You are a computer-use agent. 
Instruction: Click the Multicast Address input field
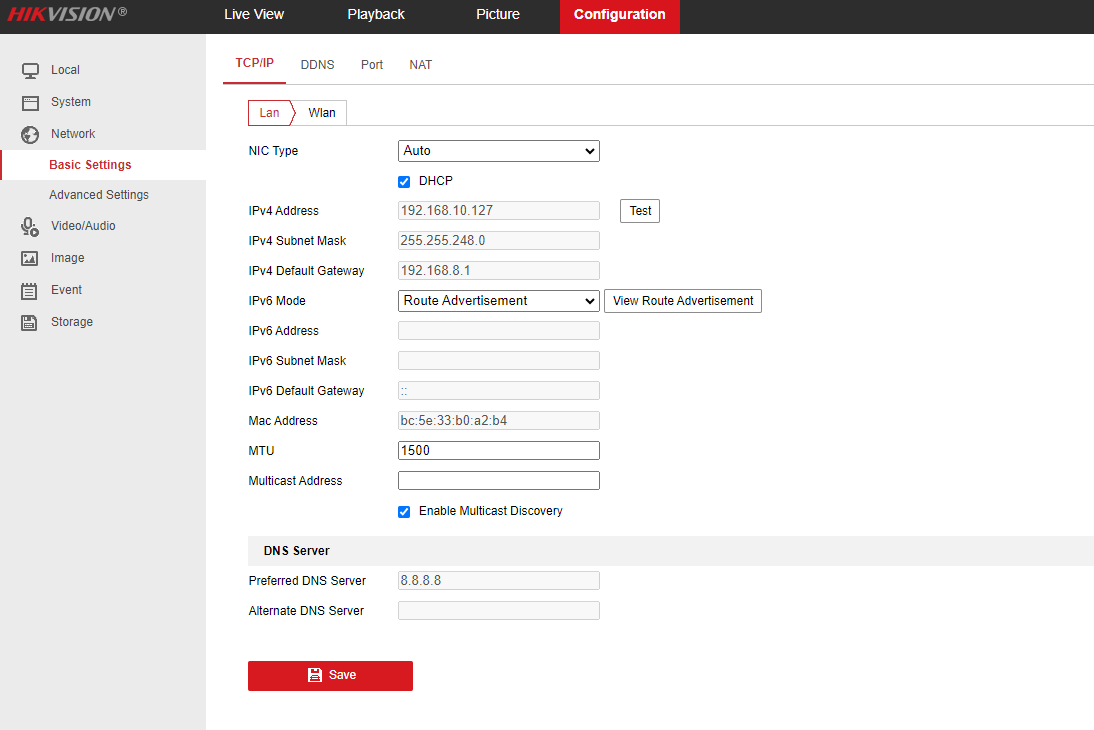498,480
